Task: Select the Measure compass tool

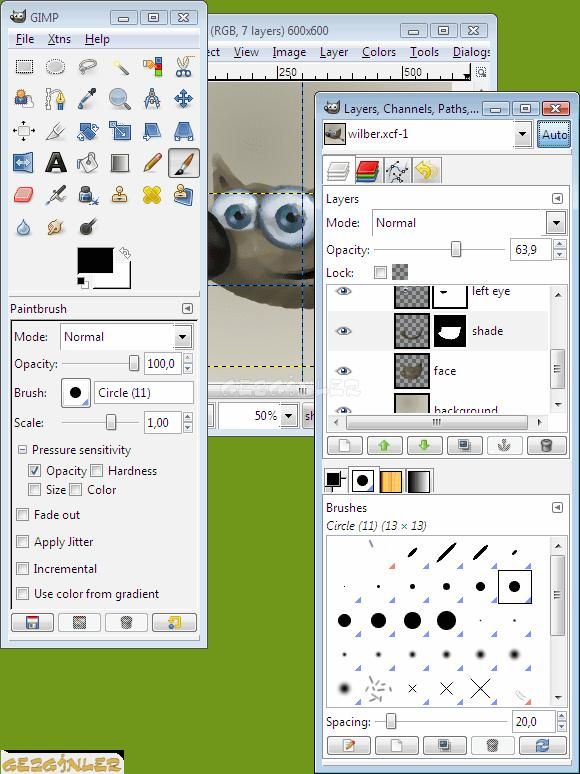Action: [x=152, y=99]
